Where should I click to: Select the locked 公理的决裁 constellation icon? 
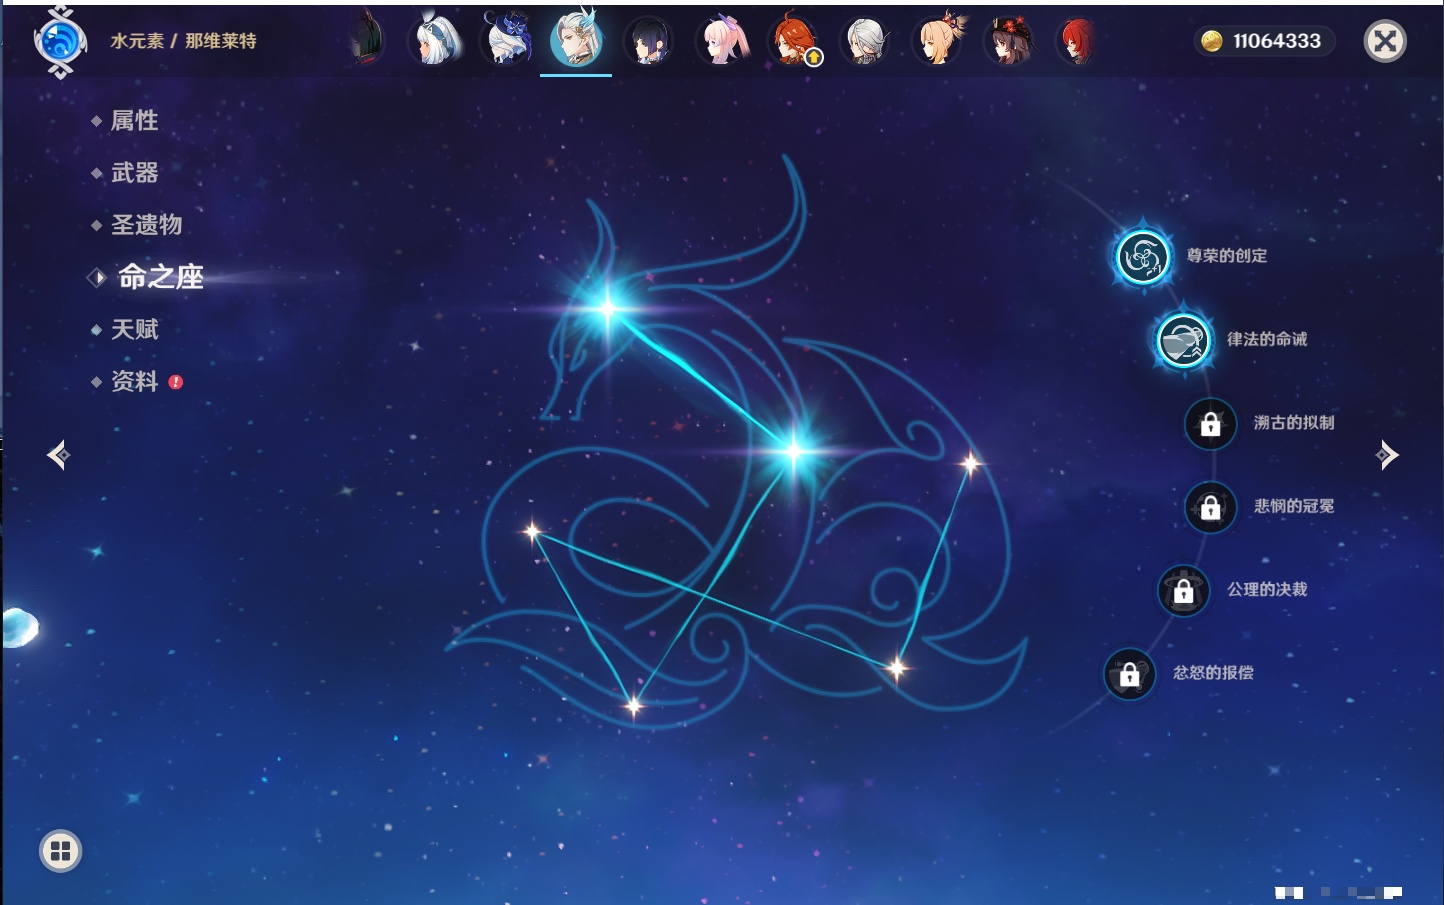(1183, 591)
